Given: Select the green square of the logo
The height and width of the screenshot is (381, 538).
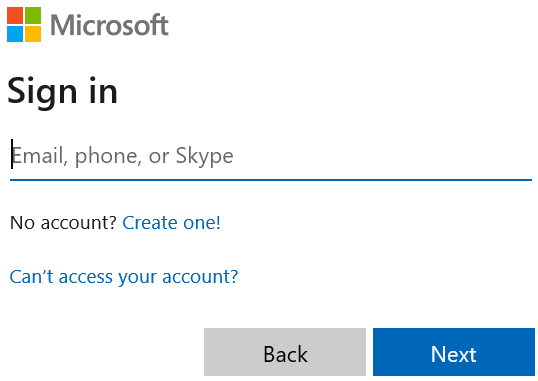Looking at the screenshot, I should coord(33,15).
